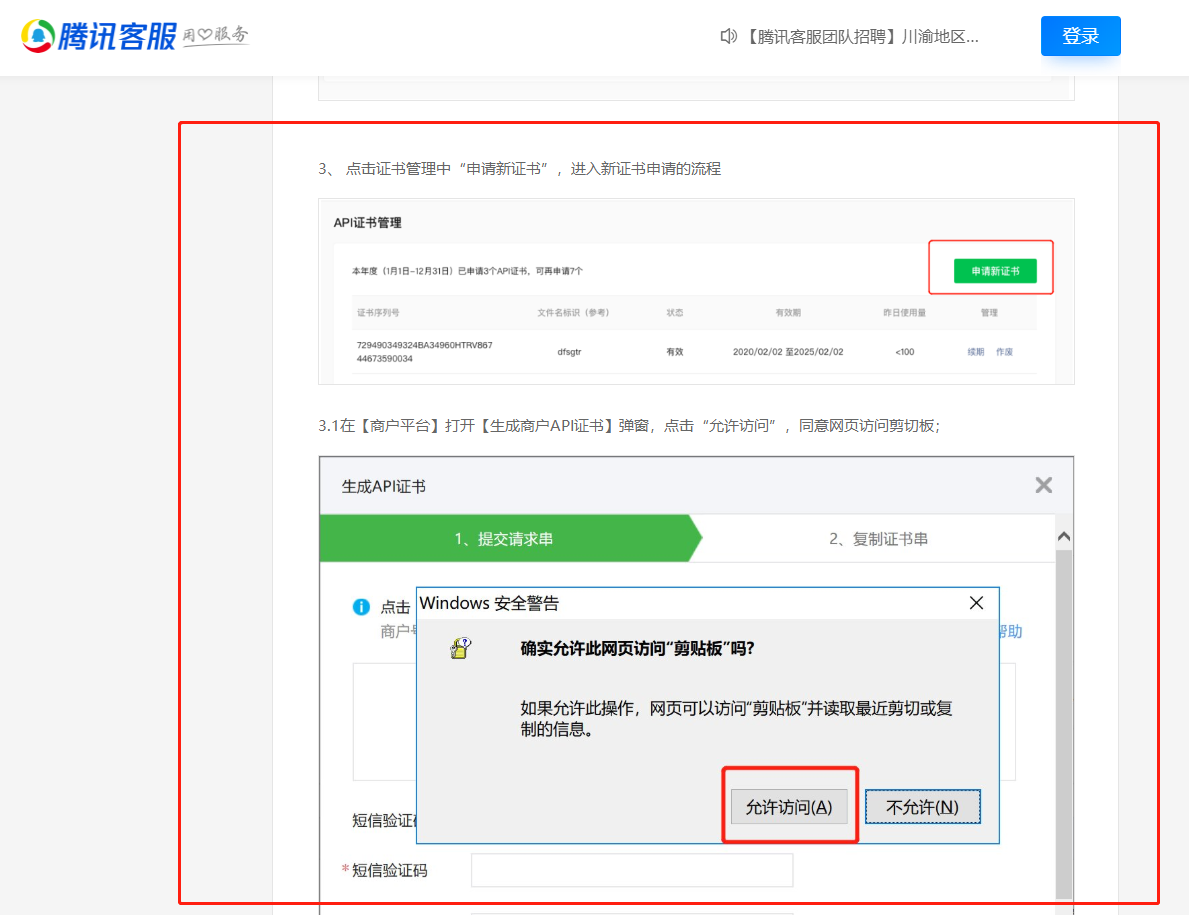Select the 1、提交请求串 step tab
1189x915 pixels.
[x=504, y=539]
